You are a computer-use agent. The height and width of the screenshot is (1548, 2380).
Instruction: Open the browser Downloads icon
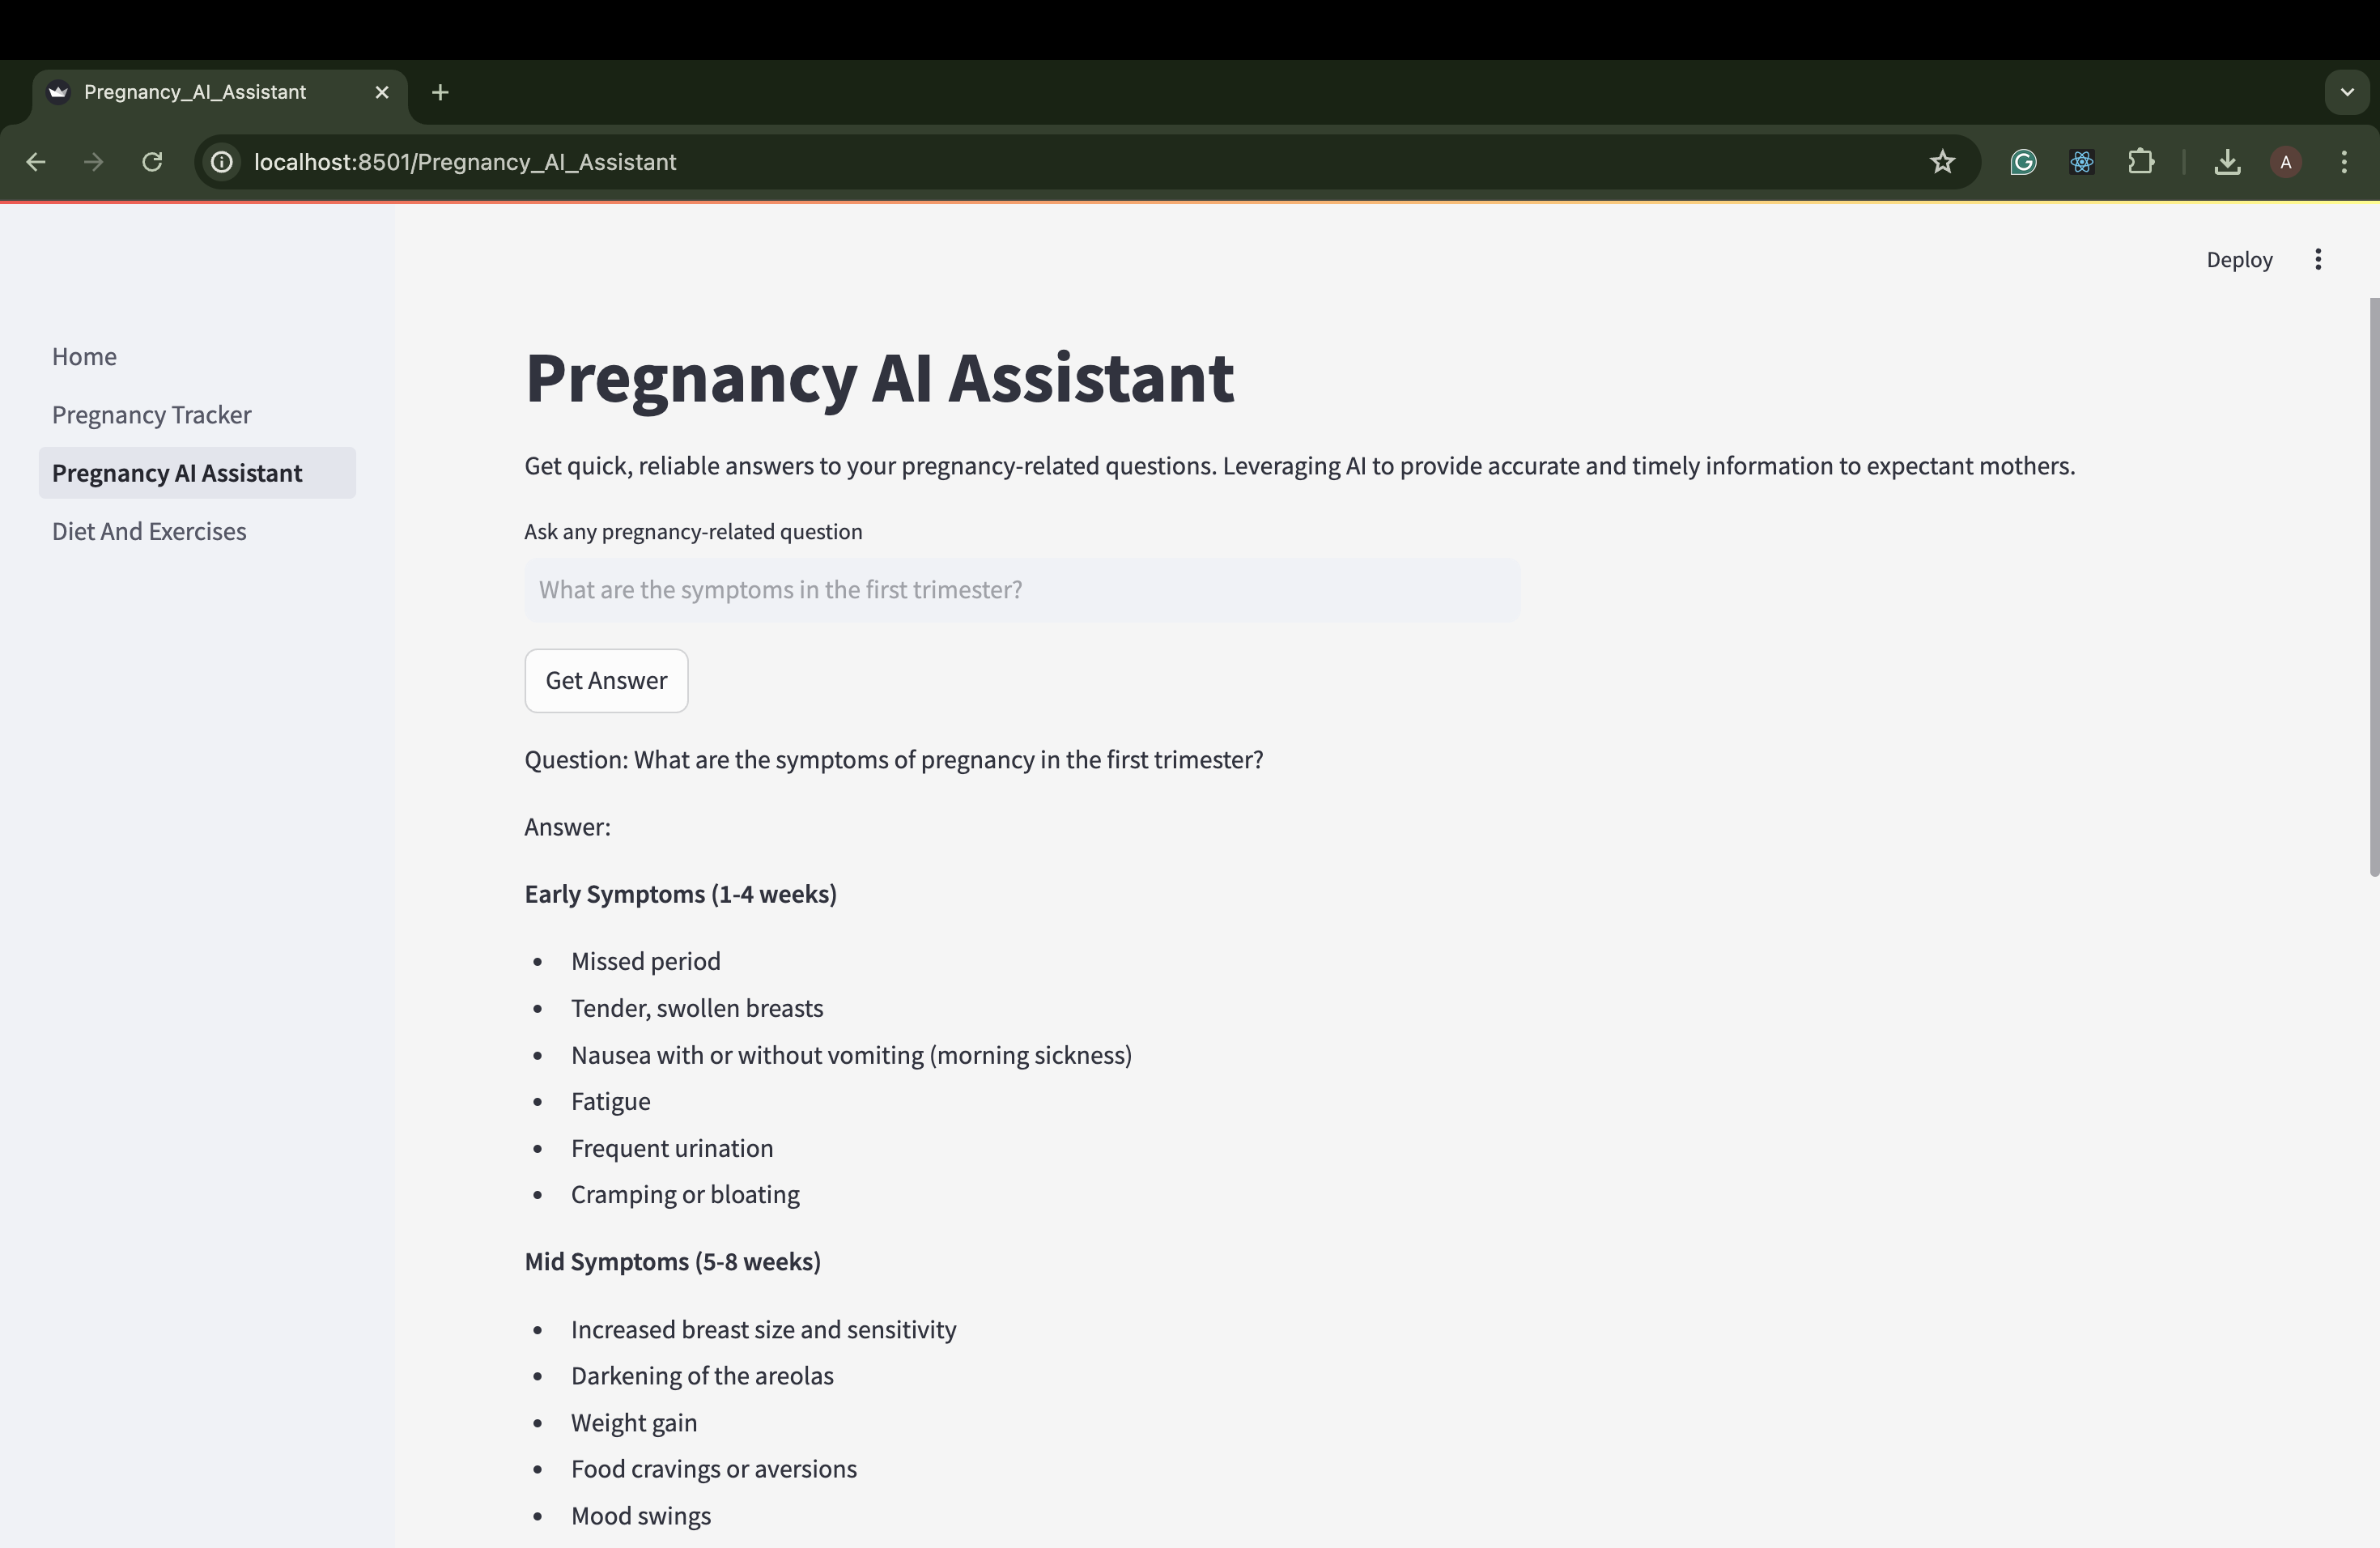2227,162
